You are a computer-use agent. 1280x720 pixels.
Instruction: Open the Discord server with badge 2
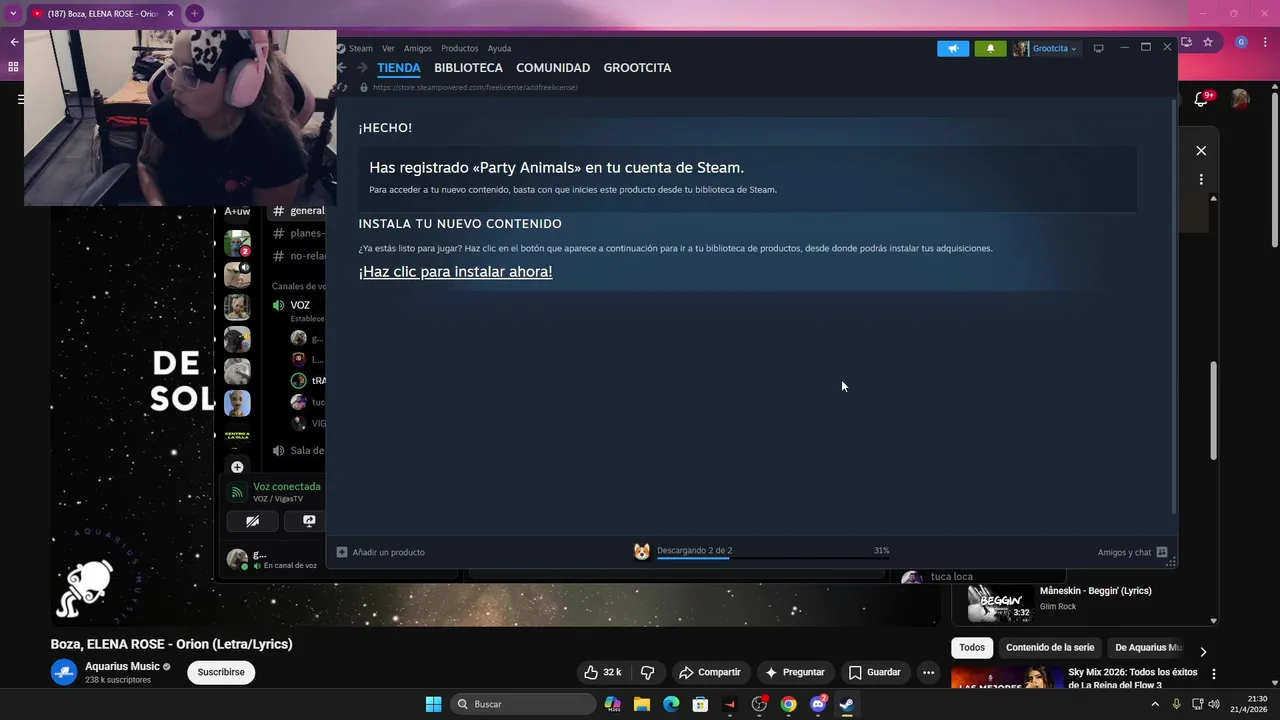pyautogui.click(x=237, y=243)
